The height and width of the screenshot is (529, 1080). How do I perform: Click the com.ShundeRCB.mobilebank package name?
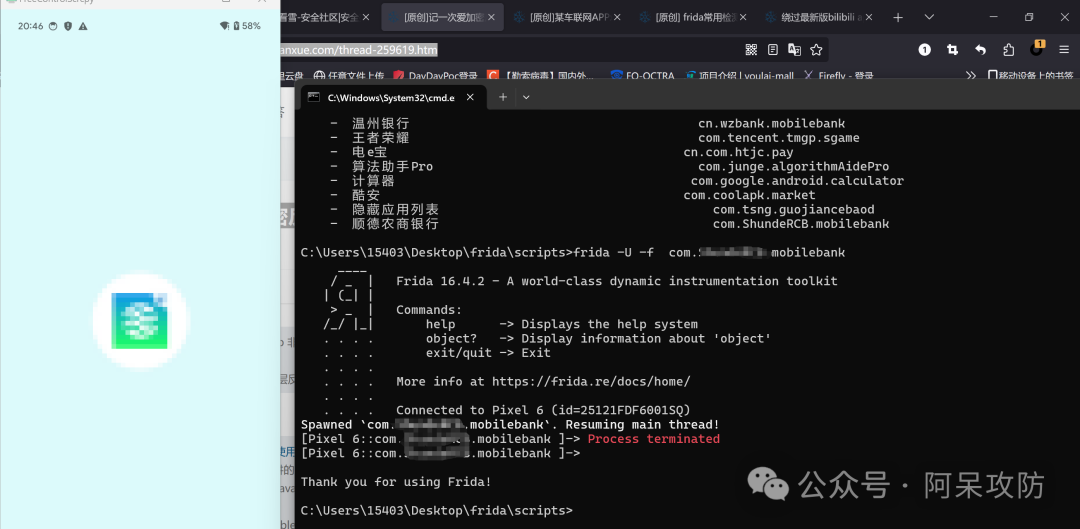pos(801,224)
